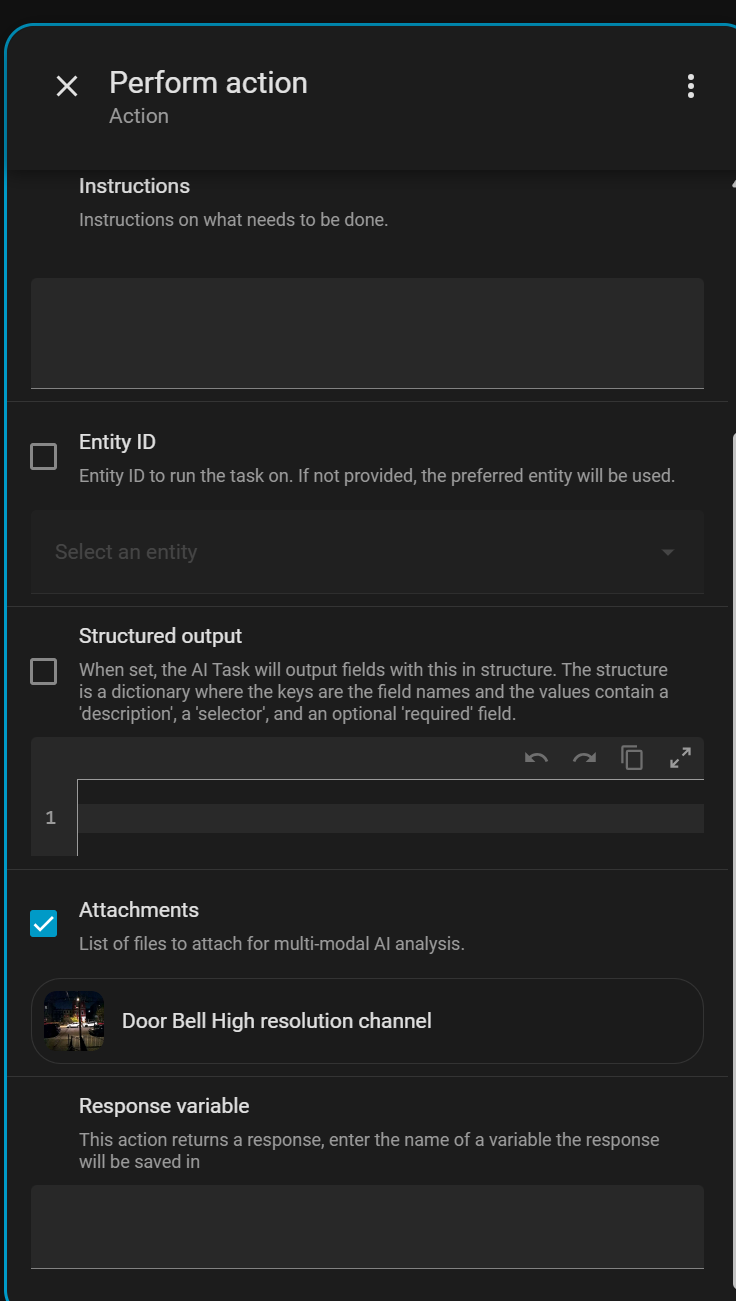Click the undo icon in code editor

(536, 758)
